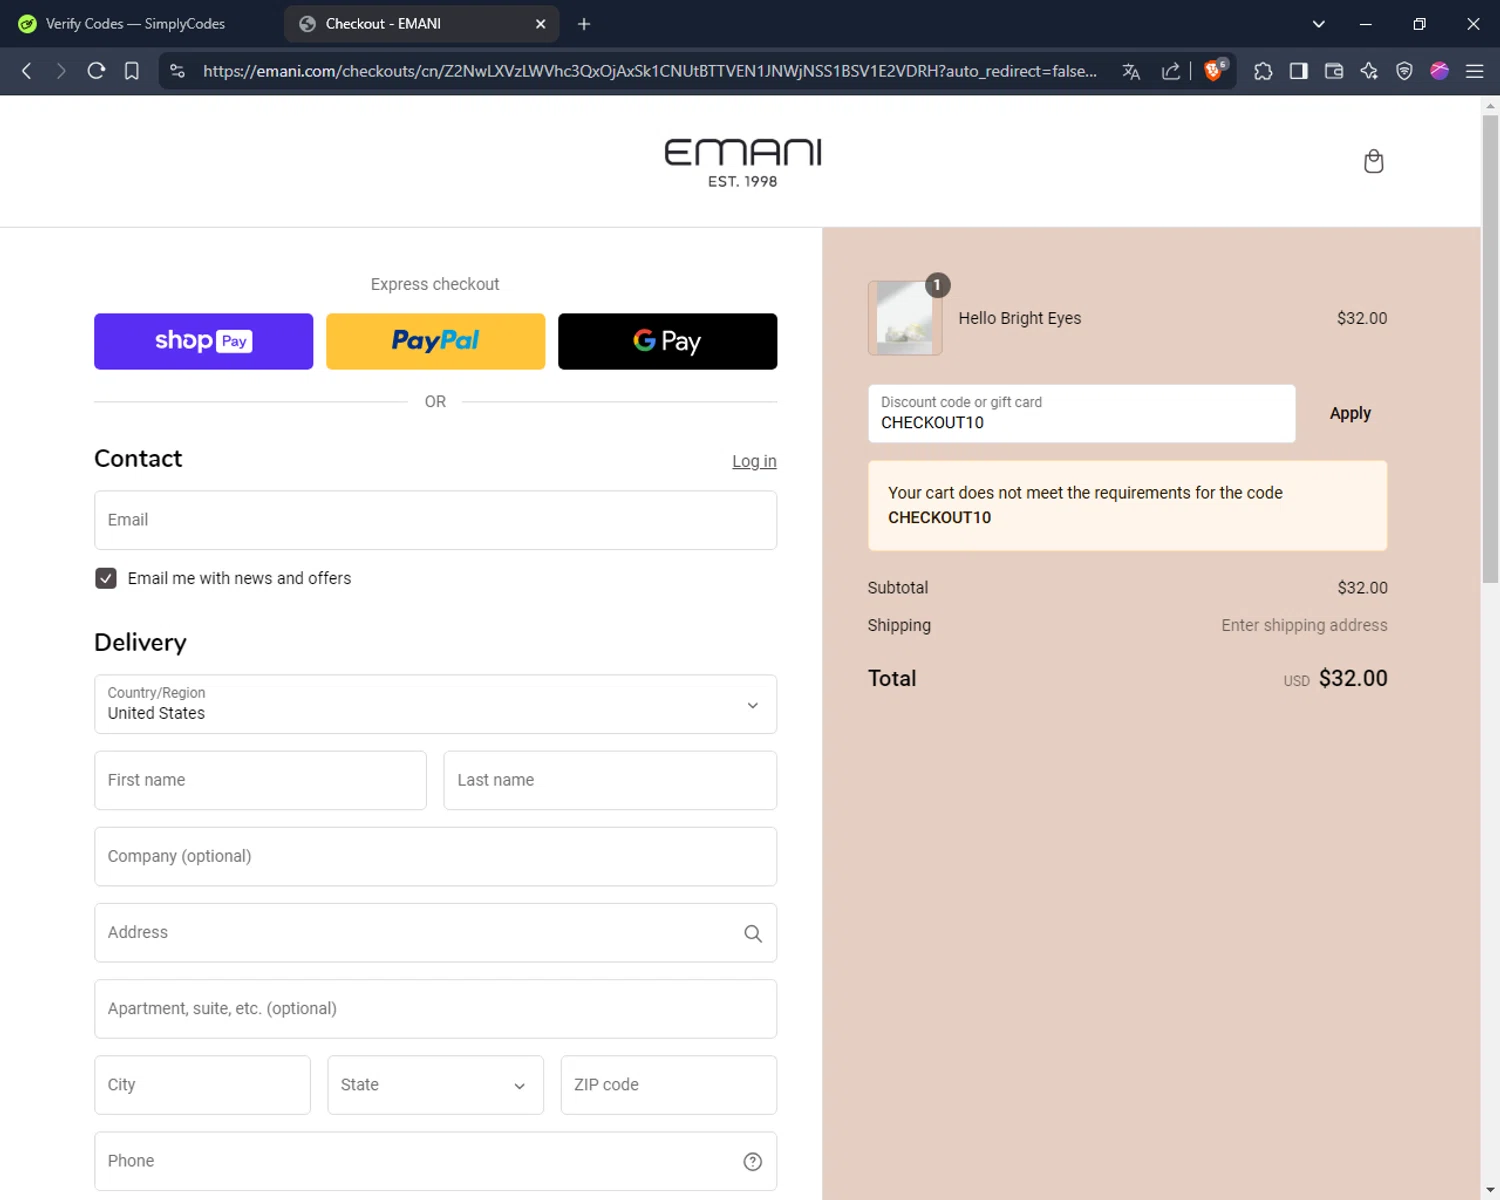Click the Company (optional) field

click(435, 856)
